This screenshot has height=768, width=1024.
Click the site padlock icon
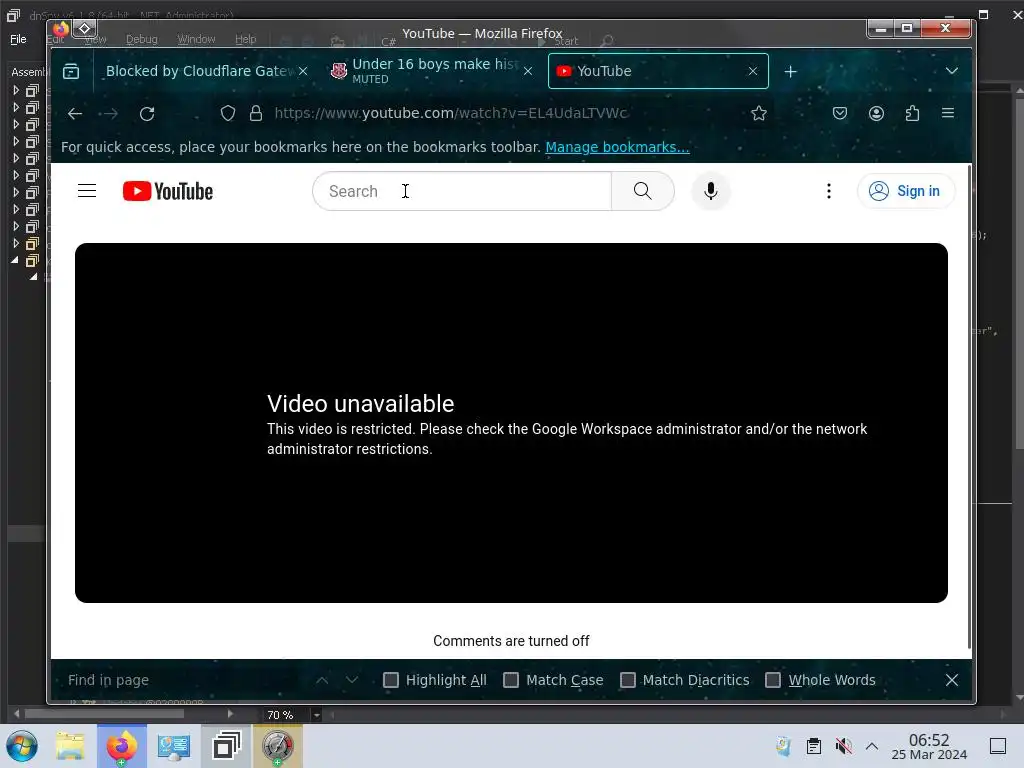coord(256,114)
